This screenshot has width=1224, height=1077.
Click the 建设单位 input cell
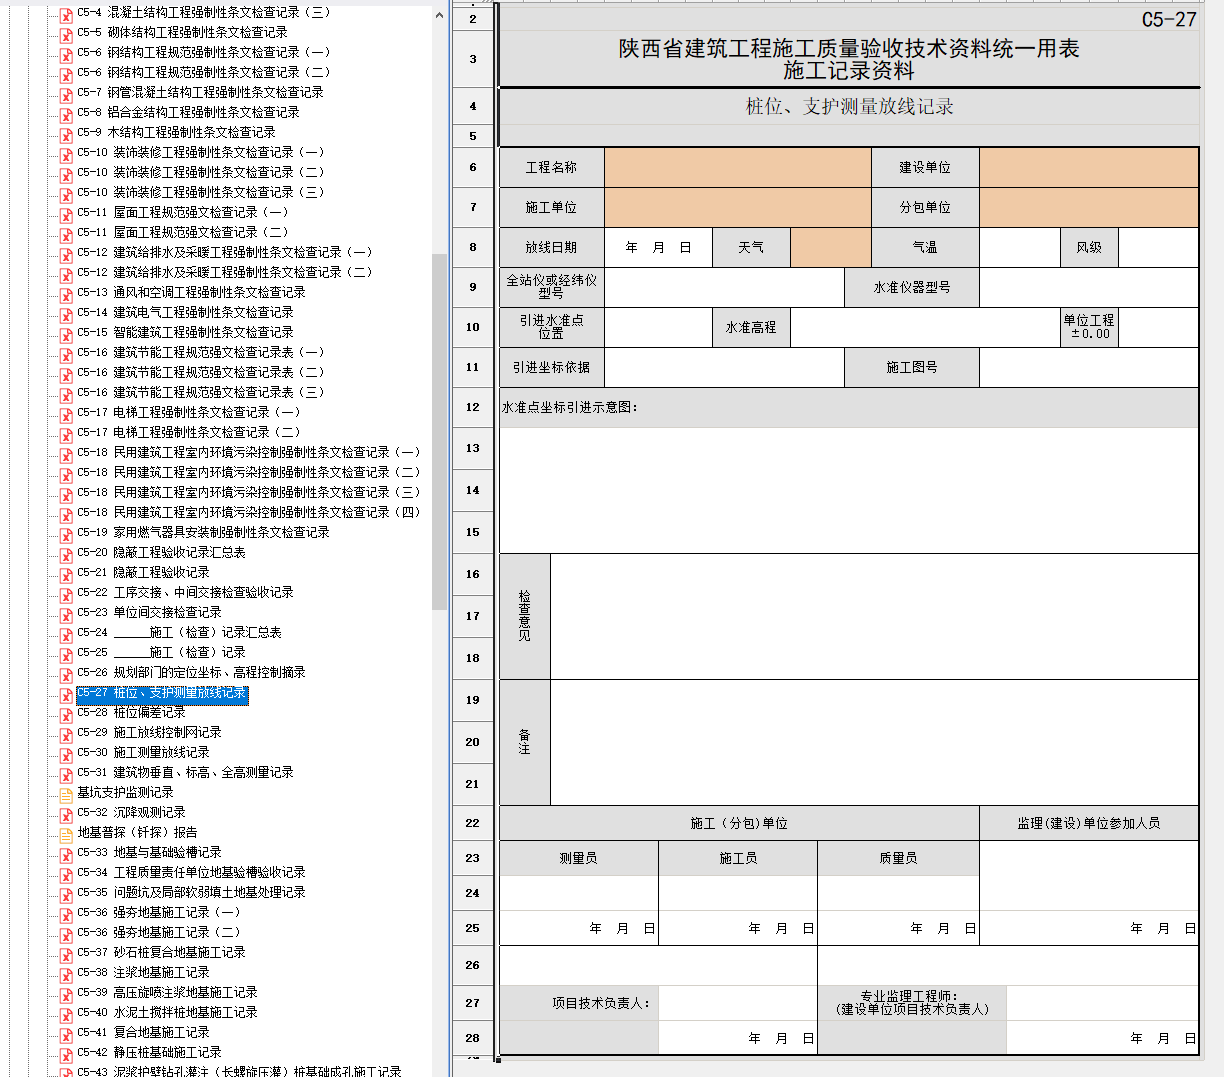pos(1088,167)
